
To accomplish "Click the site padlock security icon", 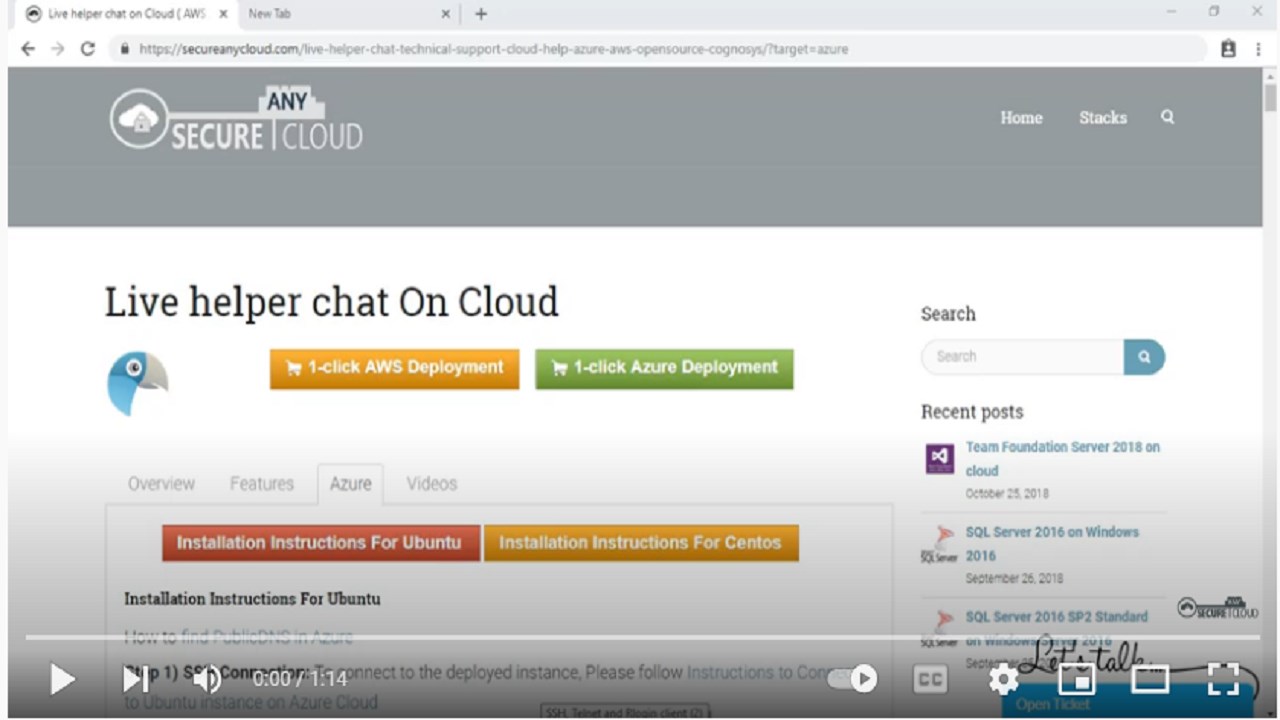I will (x=125, y=48).
